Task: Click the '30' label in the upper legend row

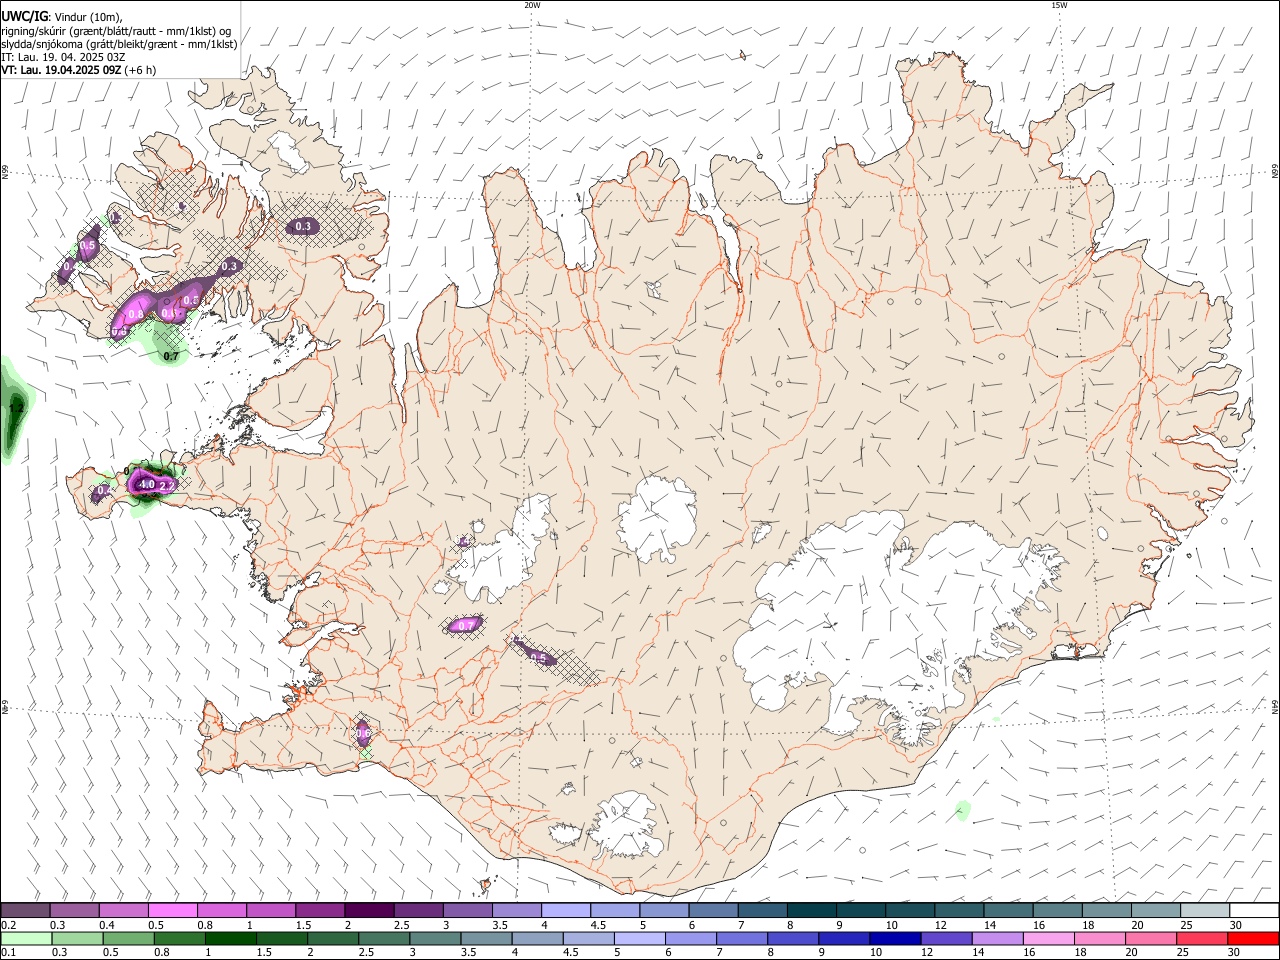Action: pos(1235,925)
